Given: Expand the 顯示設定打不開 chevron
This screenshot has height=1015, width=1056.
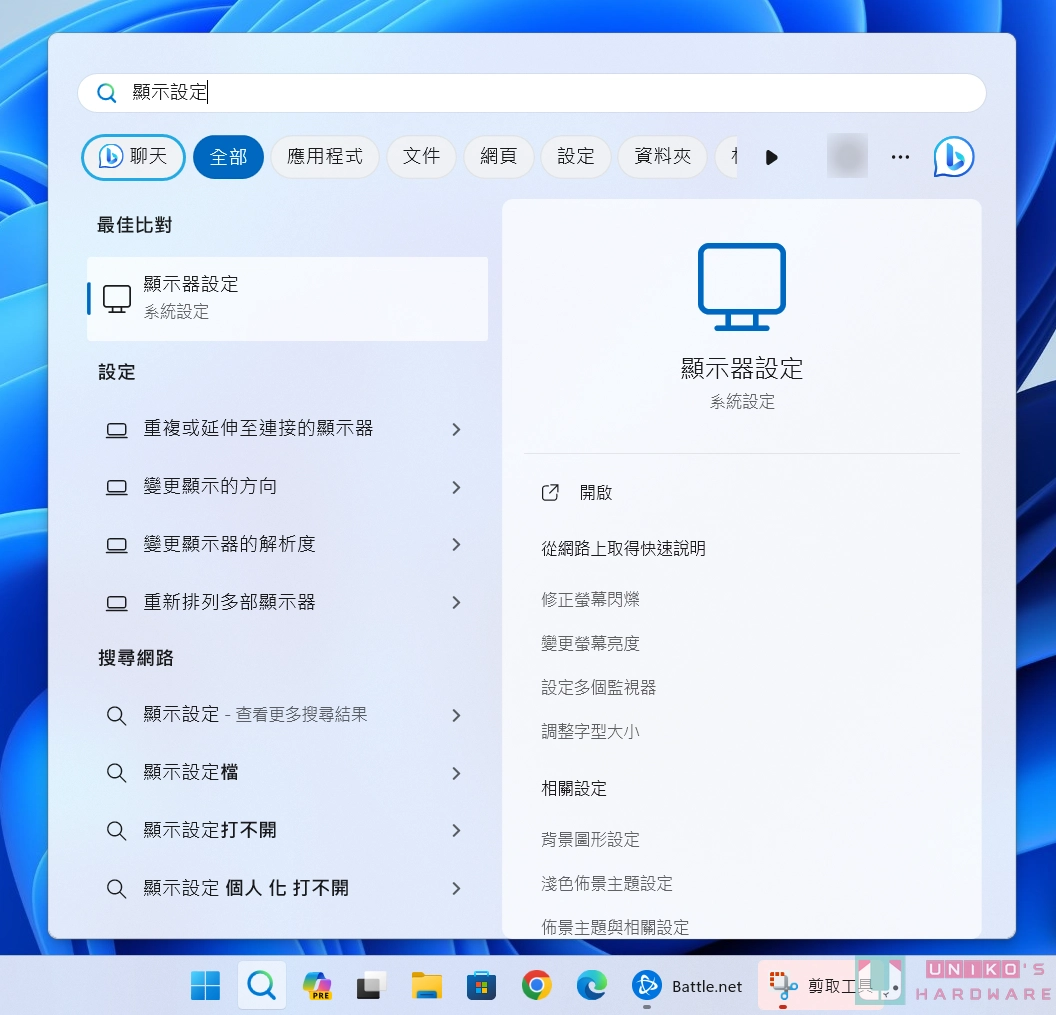Looking at the screenshot, I should 456,830.
